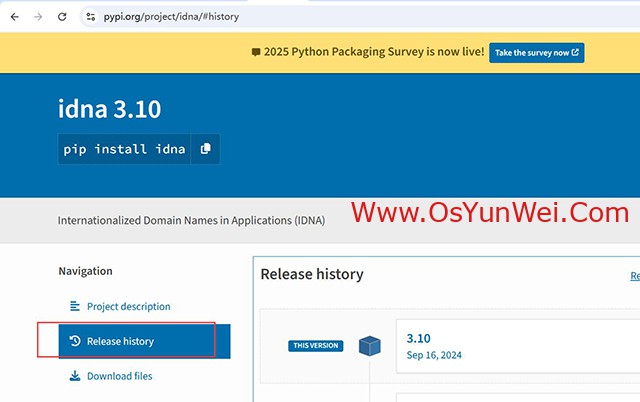The width and height of the screenshot is (640, 402).
Task: Click the pypi.org URL address field
Action: pos(170,17)
